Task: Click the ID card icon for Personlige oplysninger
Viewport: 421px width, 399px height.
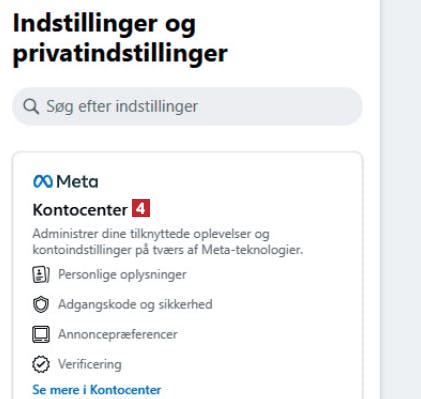Action: (x=41, y=275)
